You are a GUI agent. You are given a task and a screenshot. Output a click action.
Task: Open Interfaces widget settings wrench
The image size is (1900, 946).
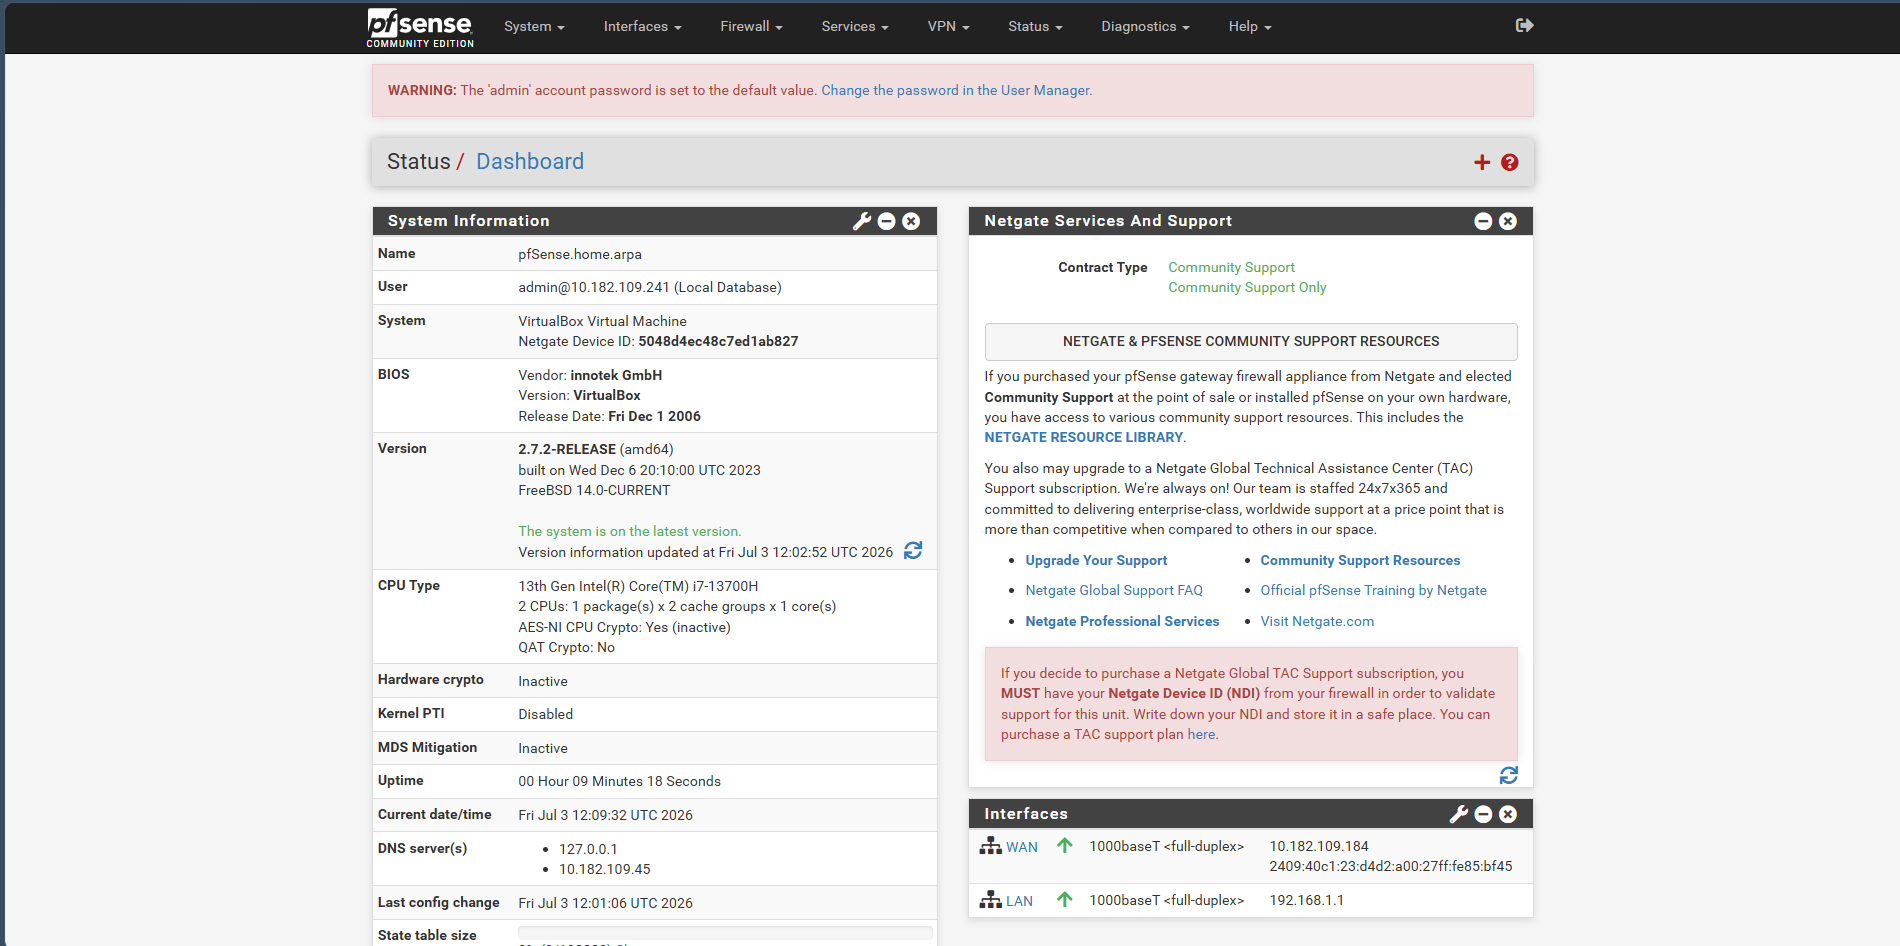(x=1459, y=814)
